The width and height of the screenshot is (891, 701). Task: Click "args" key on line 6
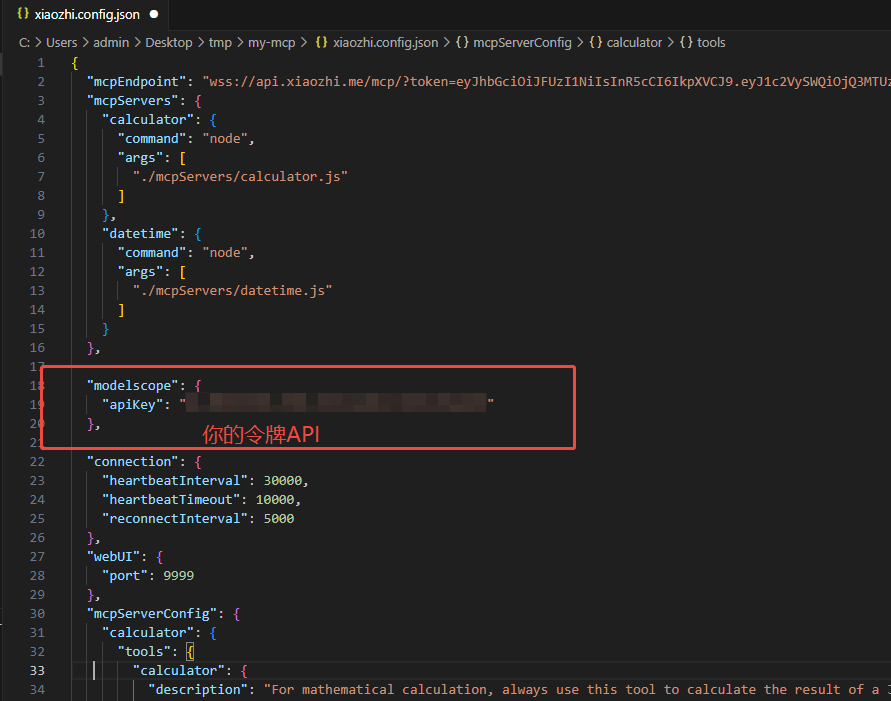[140, 158]
